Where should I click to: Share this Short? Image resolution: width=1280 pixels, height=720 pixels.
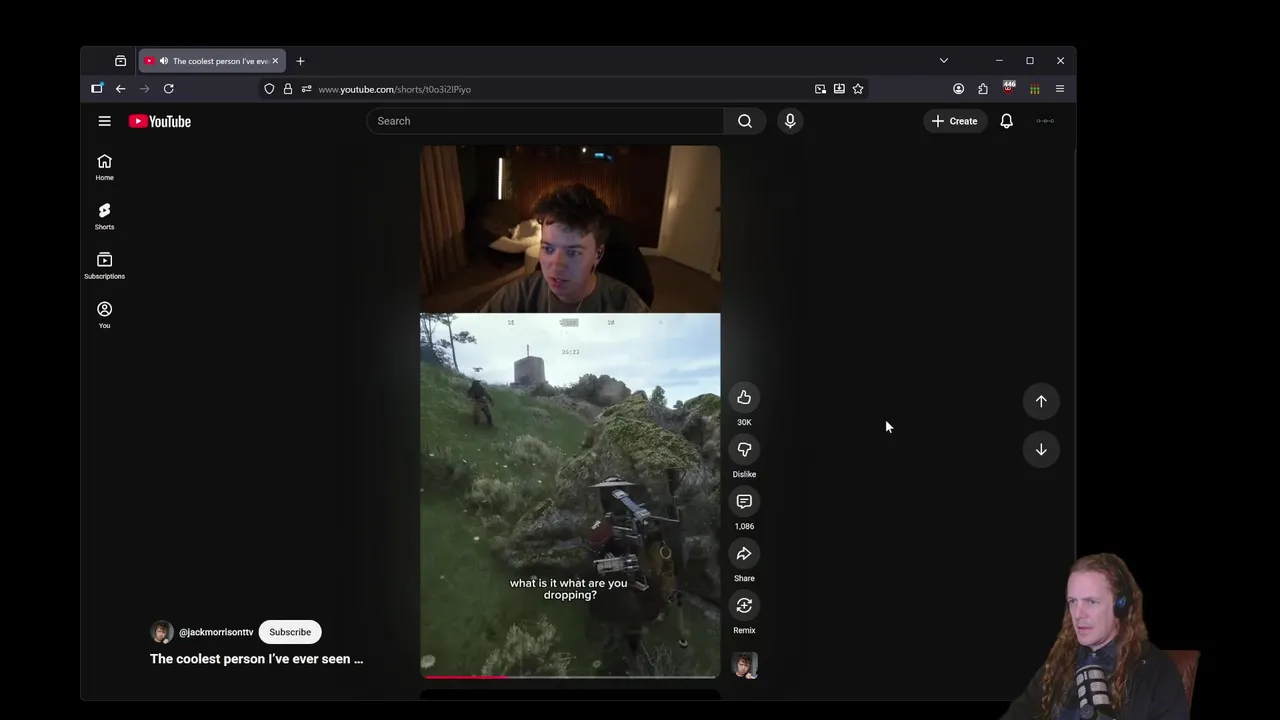[744, 554]
